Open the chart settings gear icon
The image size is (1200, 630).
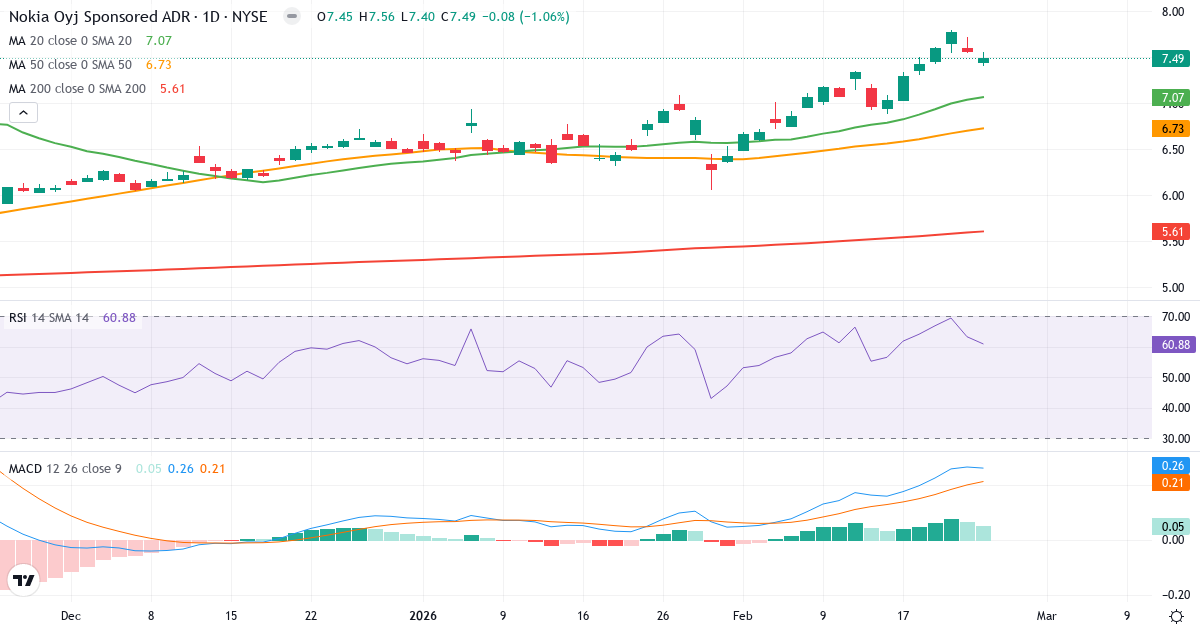1177,618
